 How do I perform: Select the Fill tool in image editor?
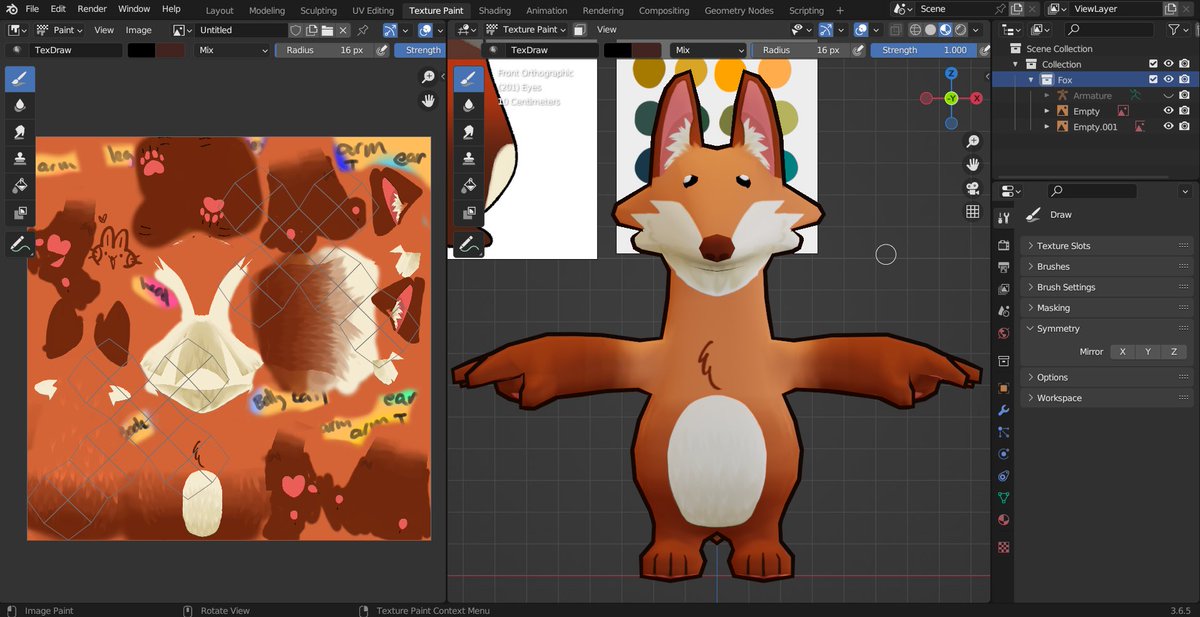(x=20, y=186)
